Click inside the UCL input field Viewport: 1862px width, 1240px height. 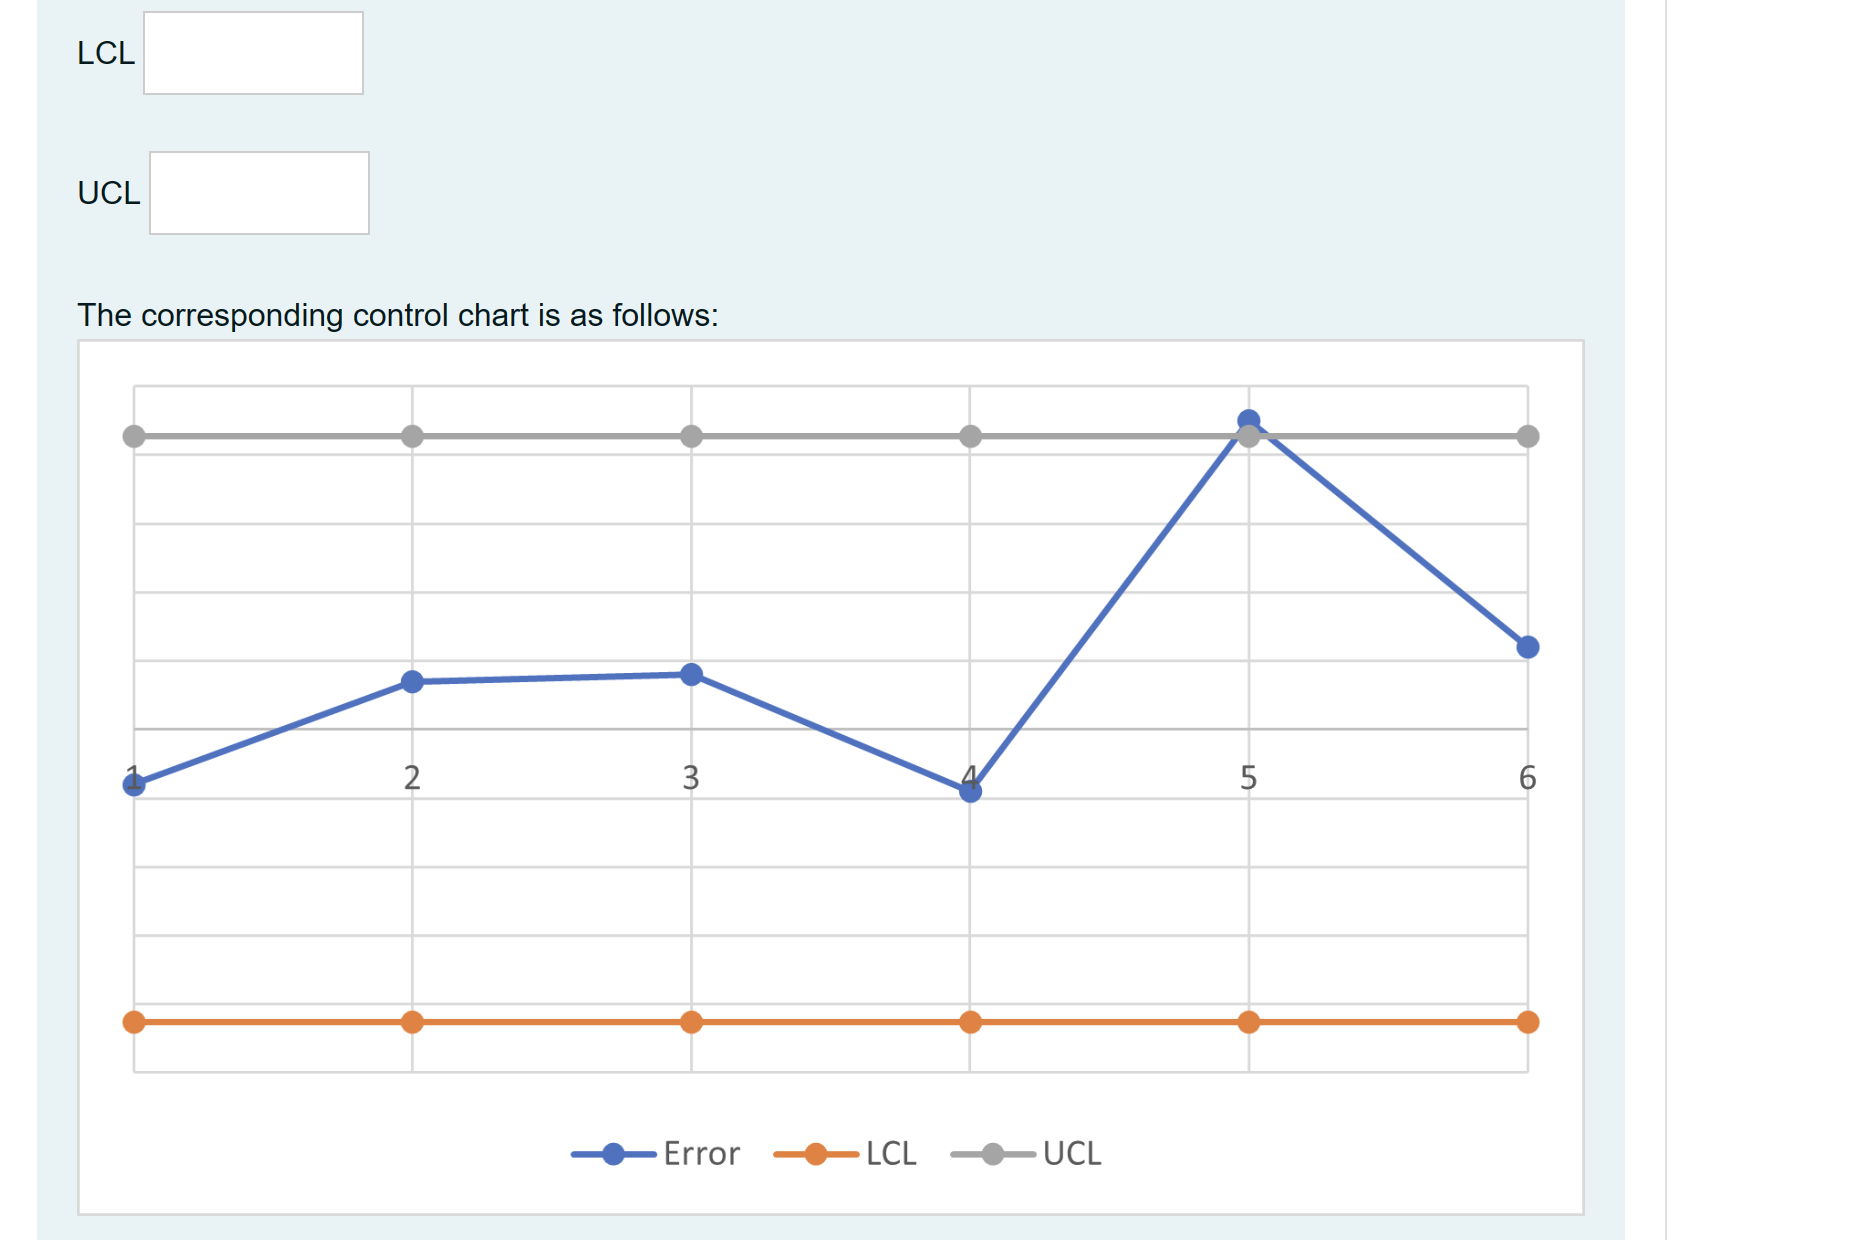259,194
